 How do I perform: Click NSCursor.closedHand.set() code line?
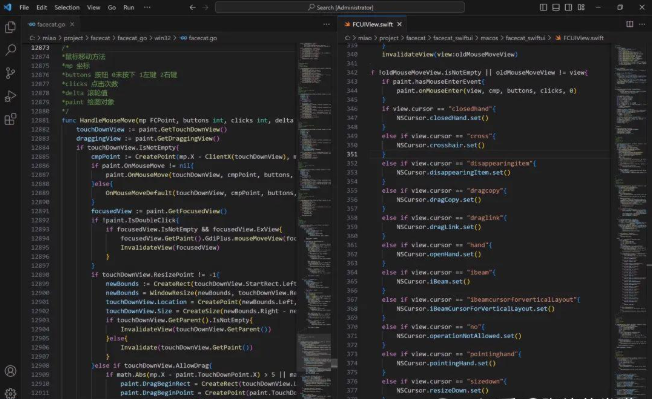[442, 118]
